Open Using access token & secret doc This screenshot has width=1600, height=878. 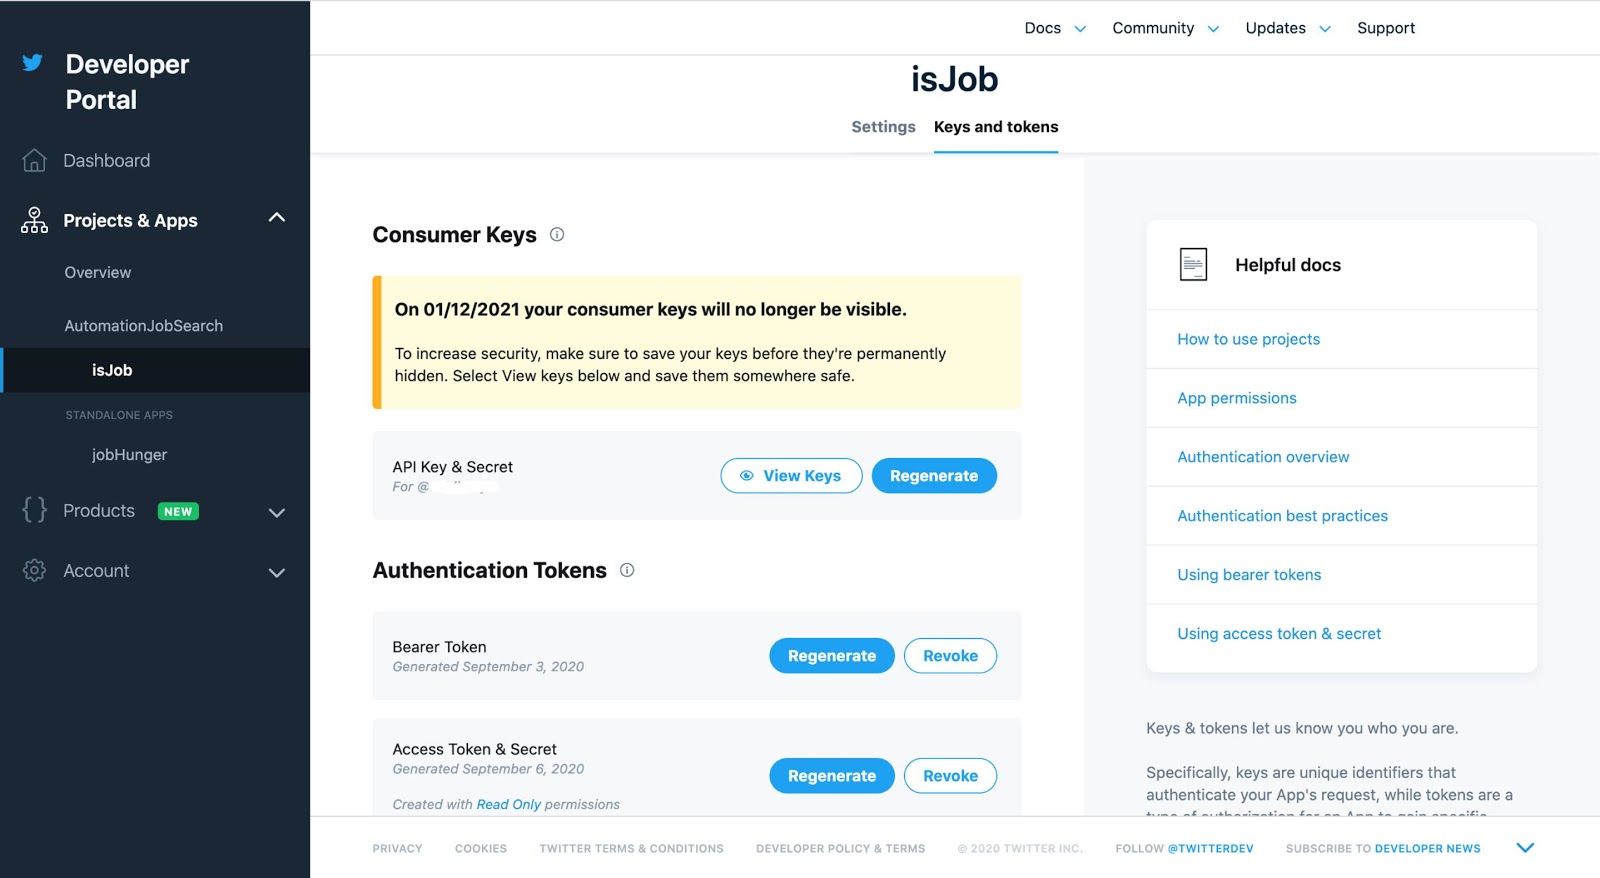click(1279, 634)
